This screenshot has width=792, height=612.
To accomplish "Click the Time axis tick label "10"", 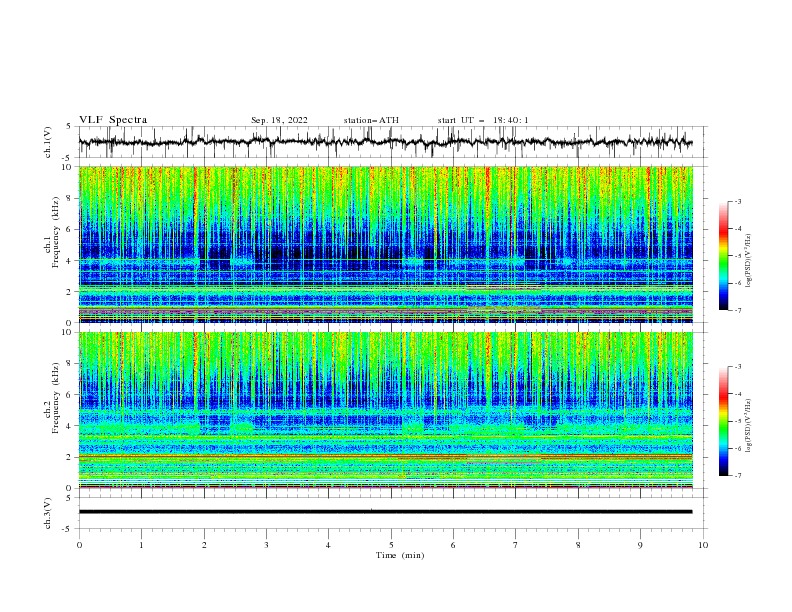I will point(703,545).
